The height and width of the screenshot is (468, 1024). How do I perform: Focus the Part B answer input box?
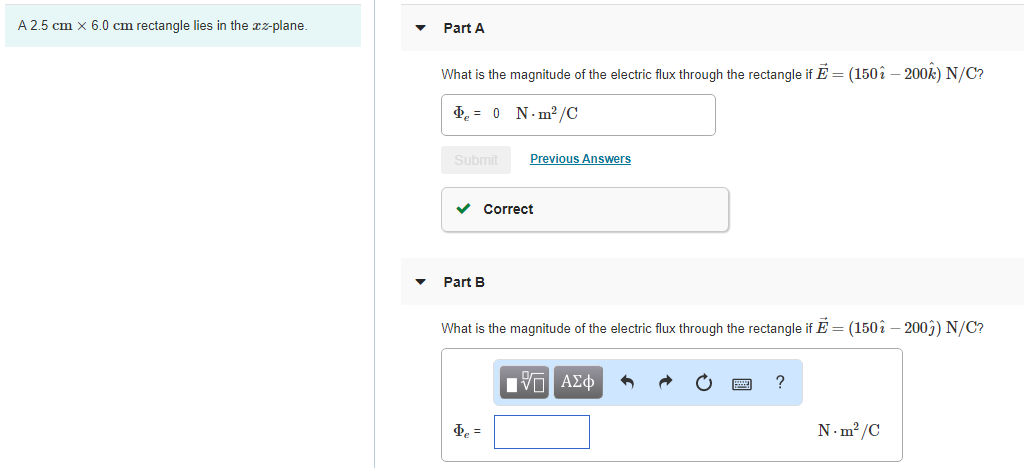pos(541,432)
